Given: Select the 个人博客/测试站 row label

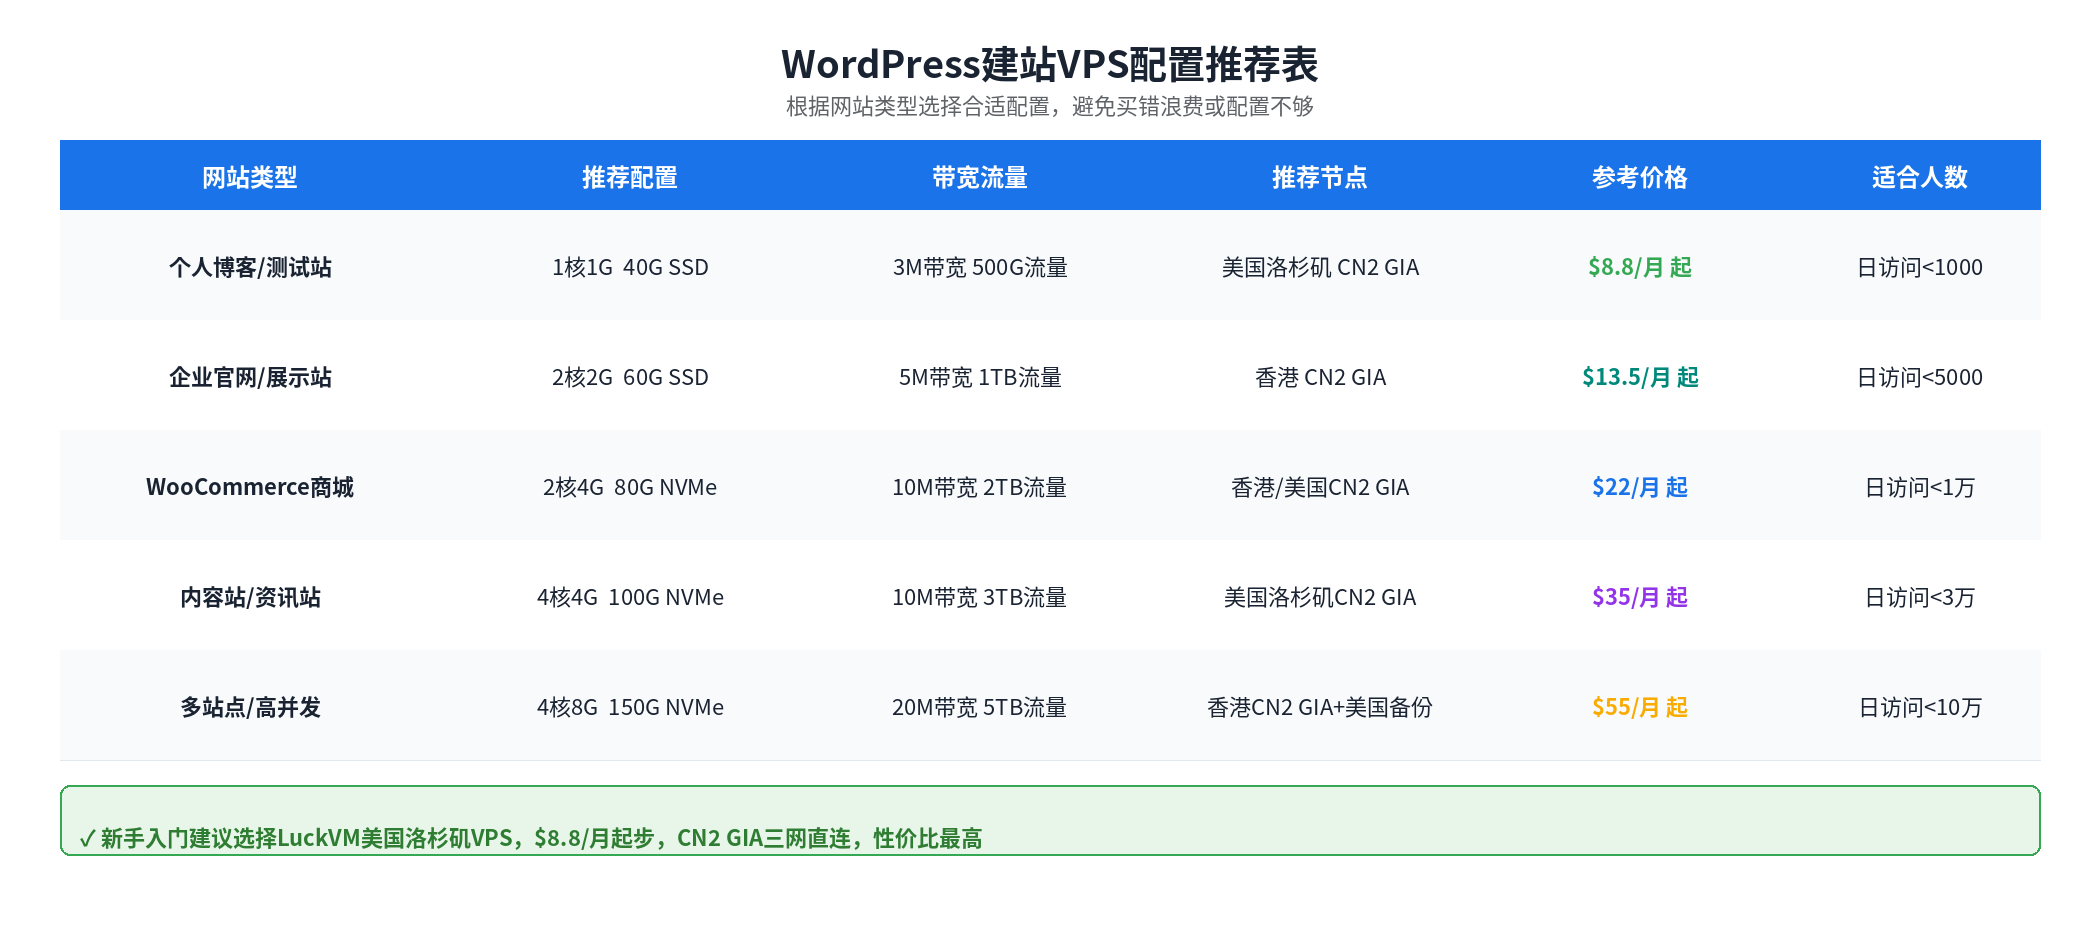Looking at the screenshot, I should pos(250,267).
